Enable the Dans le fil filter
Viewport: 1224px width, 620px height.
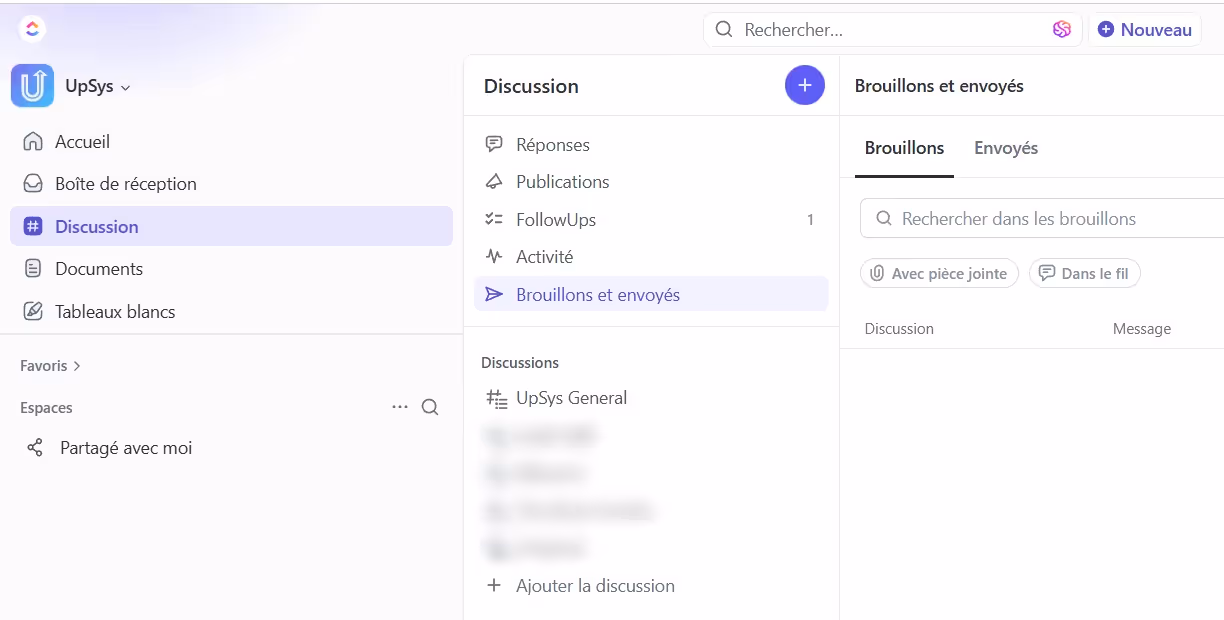(1084, 272)
